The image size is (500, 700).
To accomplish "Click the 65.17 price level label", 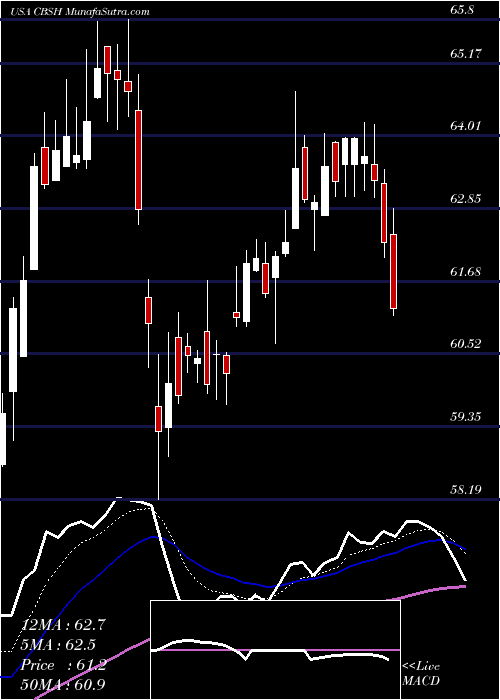I will tap(466, 54).
